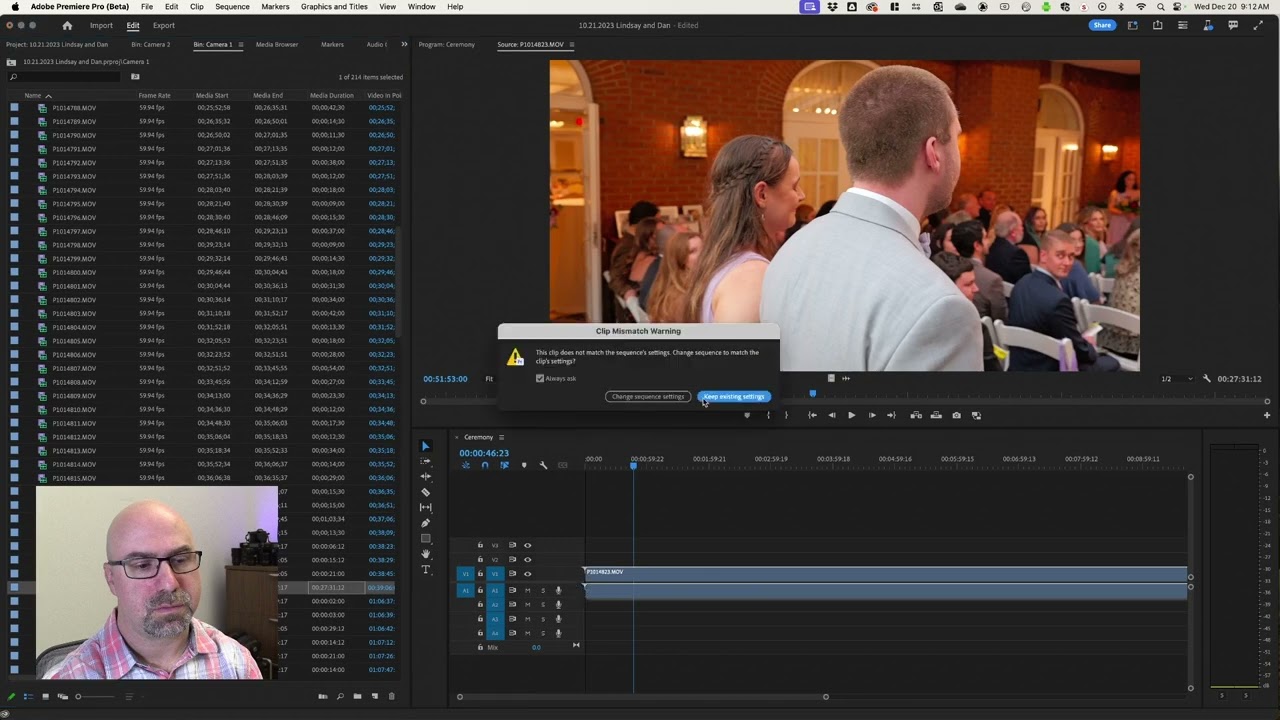Toggle lock on track V1
The image size is (1280, 720).
tap(480, 573)
